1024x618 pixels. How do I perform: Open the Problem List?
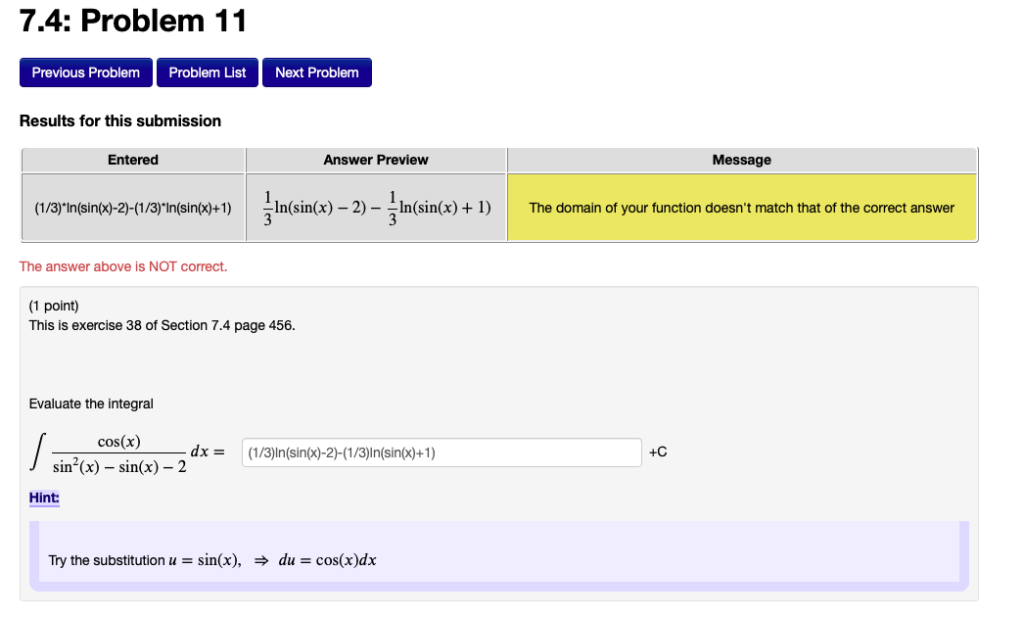click(x=206, y=72)
